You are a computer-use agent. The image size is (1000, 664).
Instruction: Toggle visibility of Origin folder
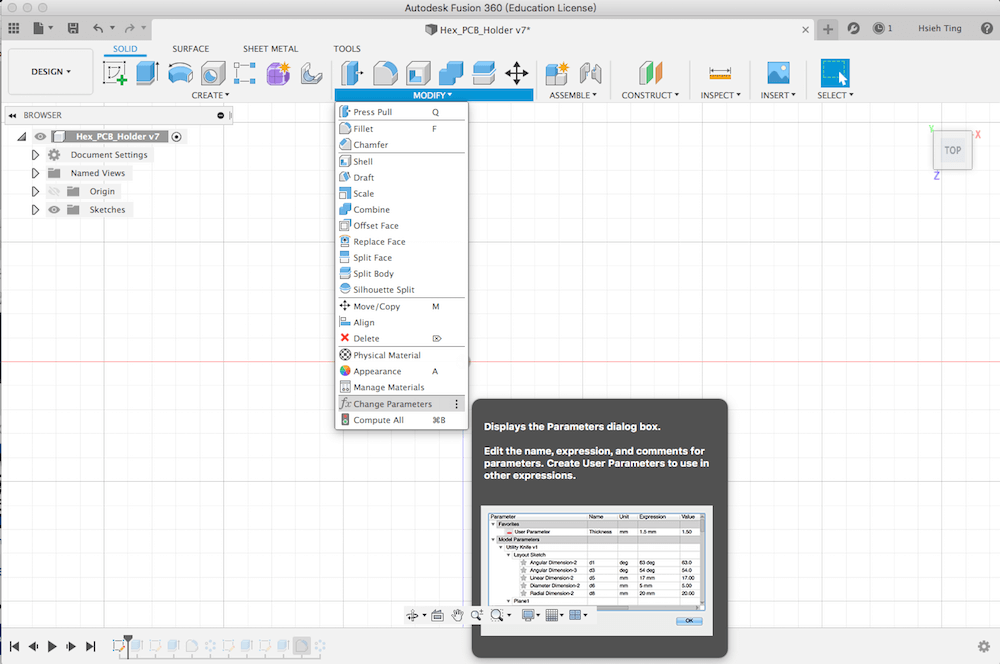click(54, 191)
